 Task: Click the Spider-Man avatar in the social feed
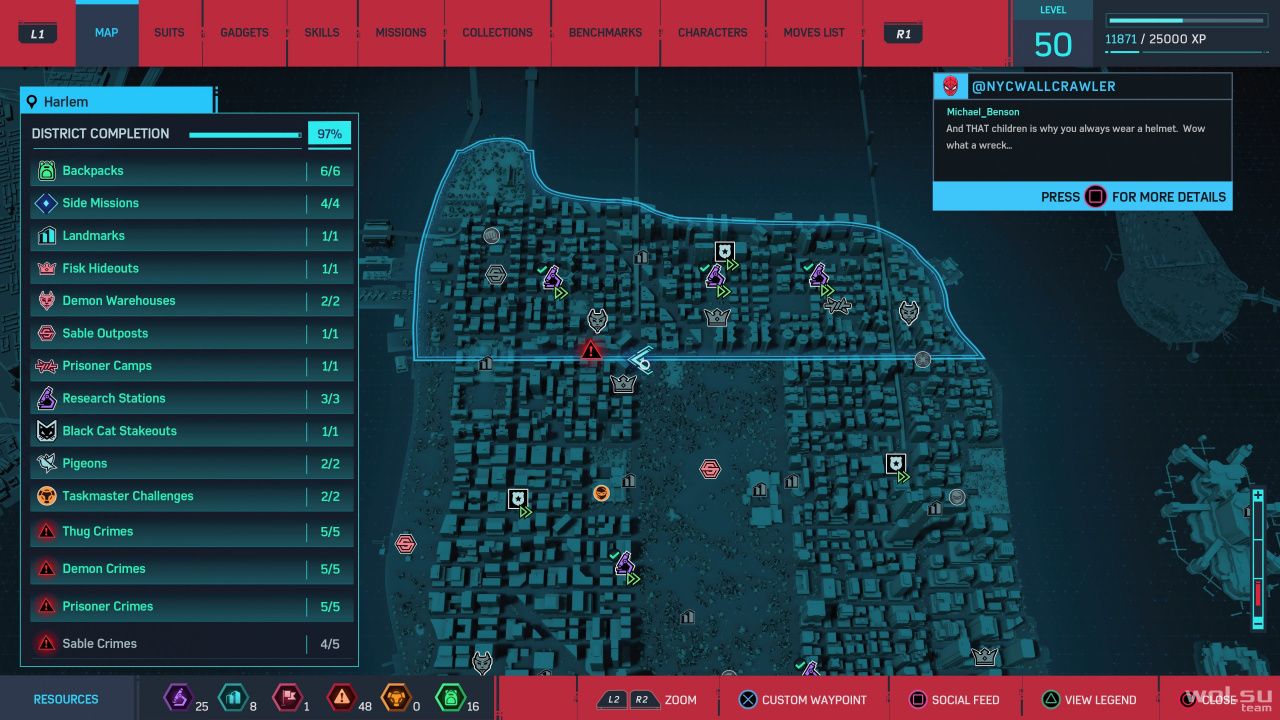(951, 86)
